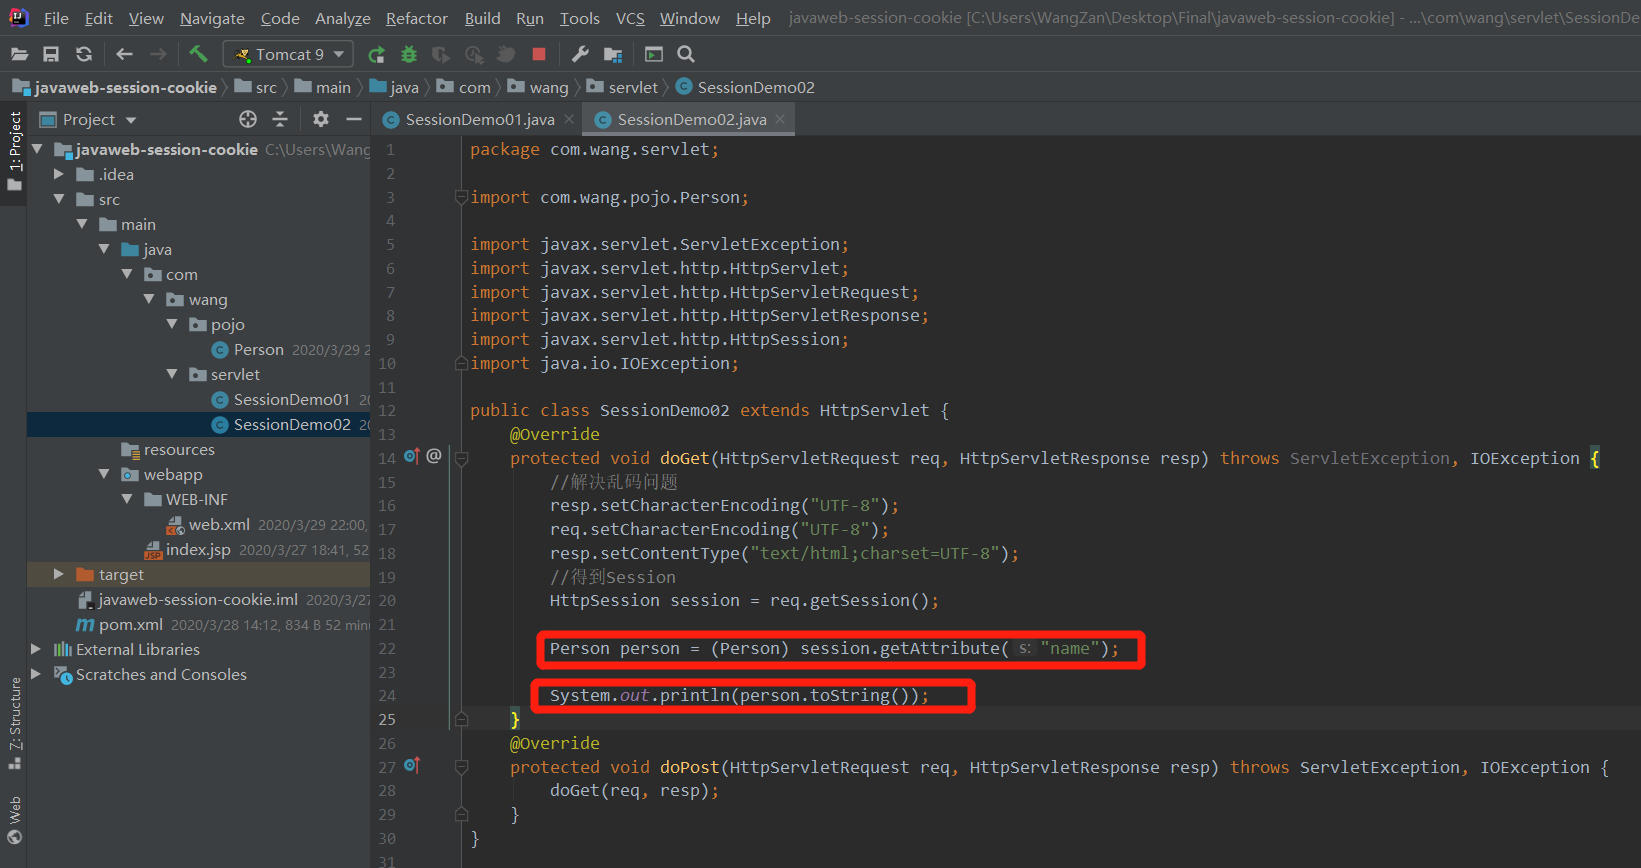The height and width of the screenshot is (868, 1641).
Task: Rerun Tomcat 9 with the green run icon
Action: tap(376, 54)
